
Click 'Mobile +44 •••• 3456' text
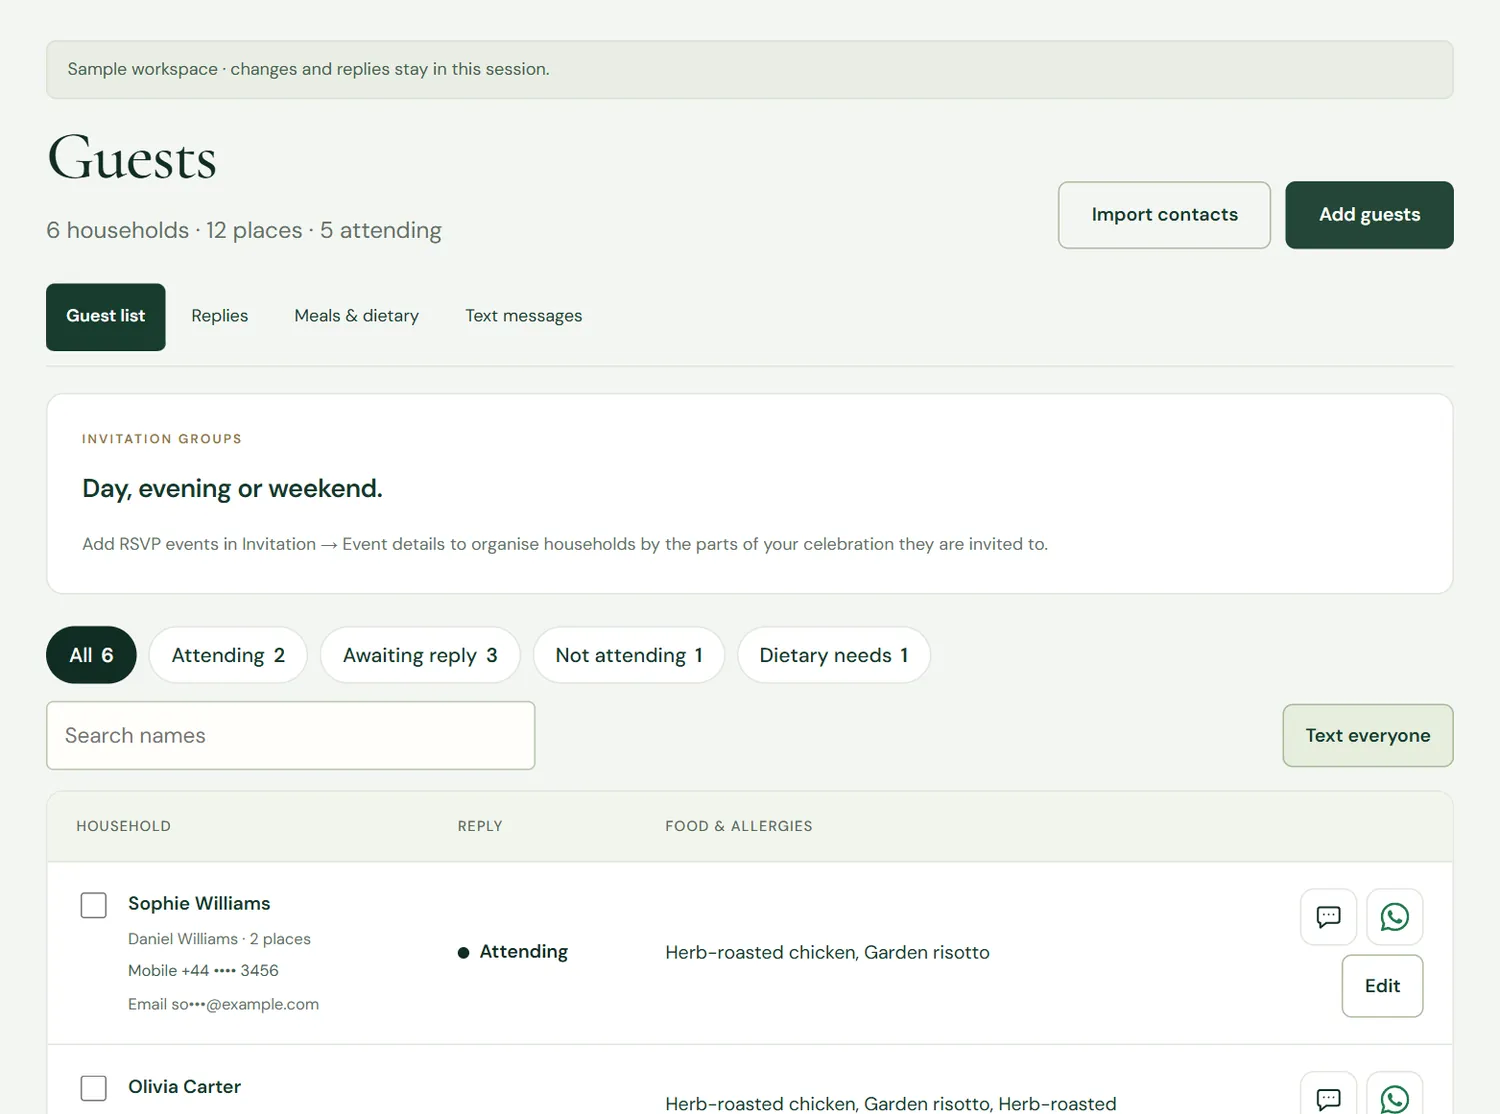coord(203,971)
